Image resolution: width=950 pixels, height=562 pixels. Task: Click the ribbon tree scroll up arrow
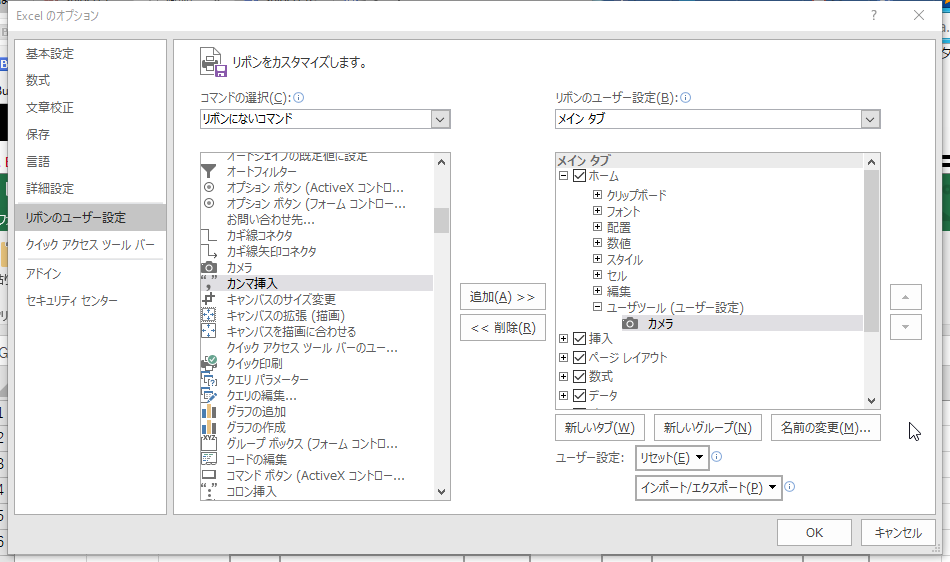(x=871, y=162)
